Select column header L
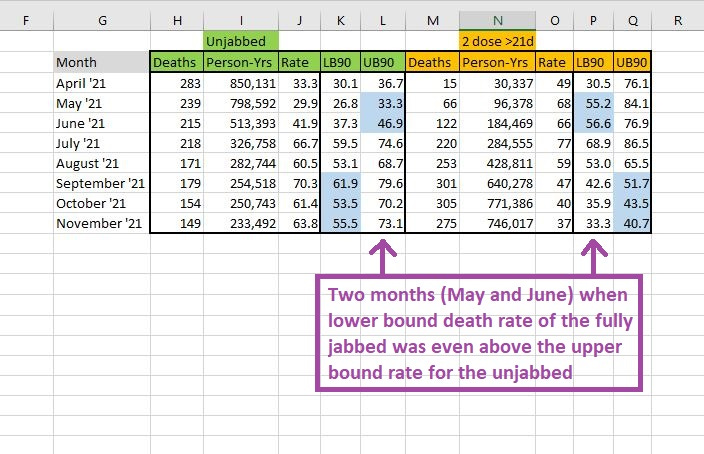Viewport: 704px width, 454px height. coord(383,21)
